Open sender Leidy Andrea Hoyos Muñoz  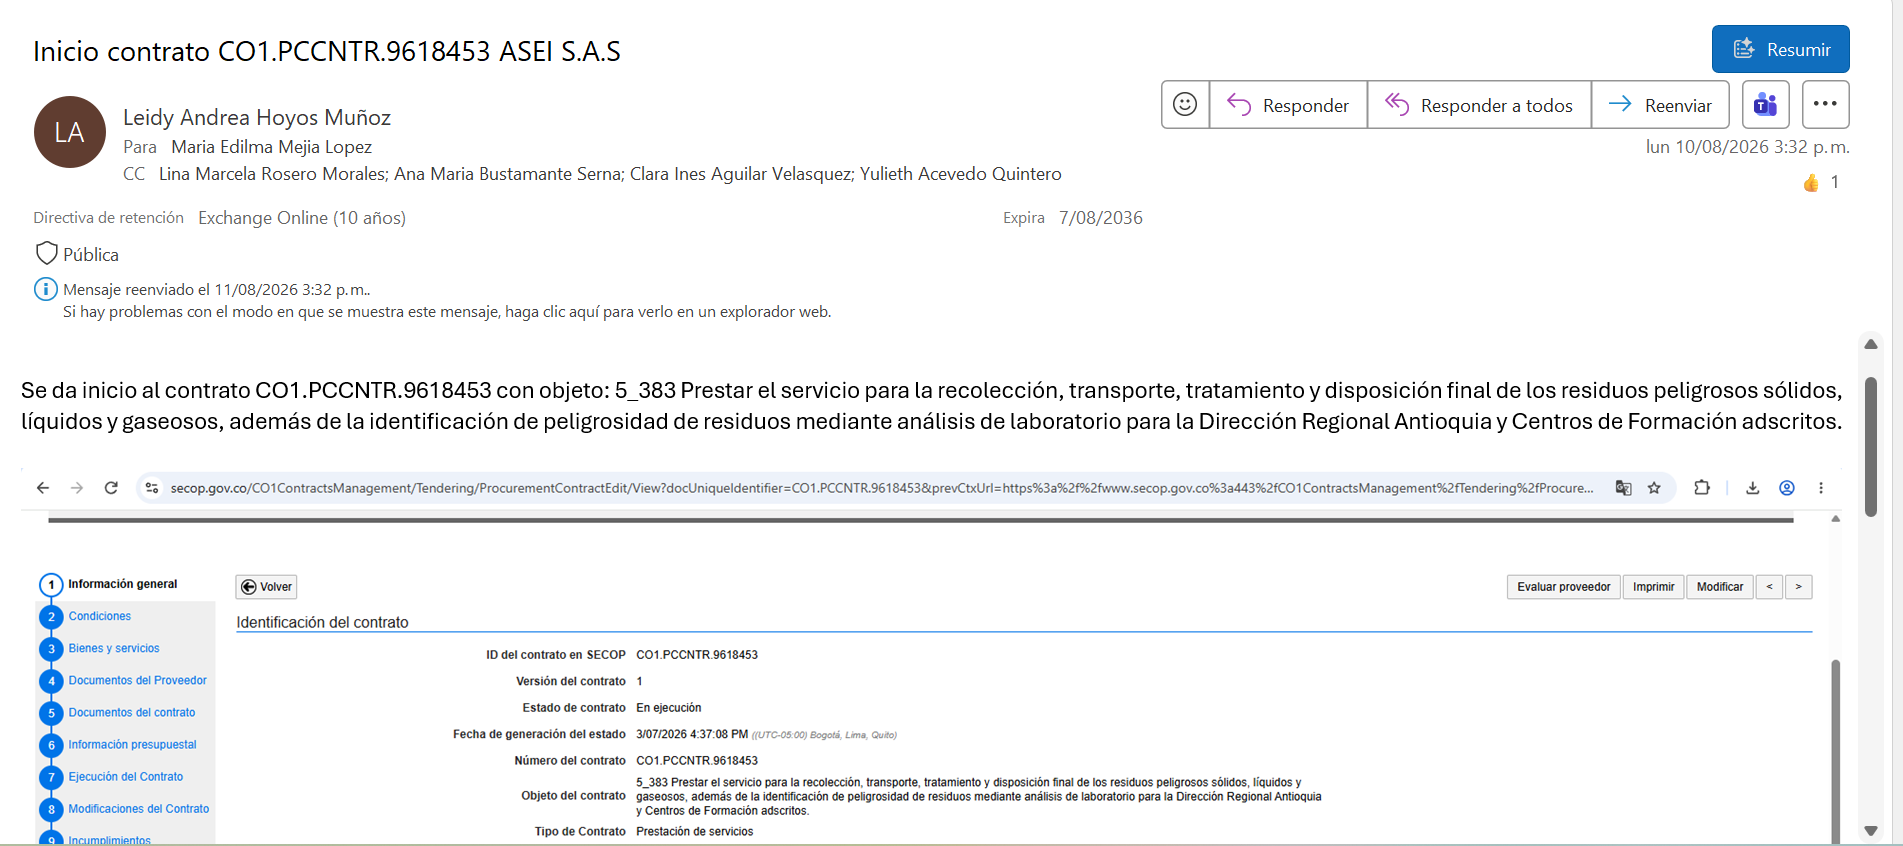[x=257, y=117]
